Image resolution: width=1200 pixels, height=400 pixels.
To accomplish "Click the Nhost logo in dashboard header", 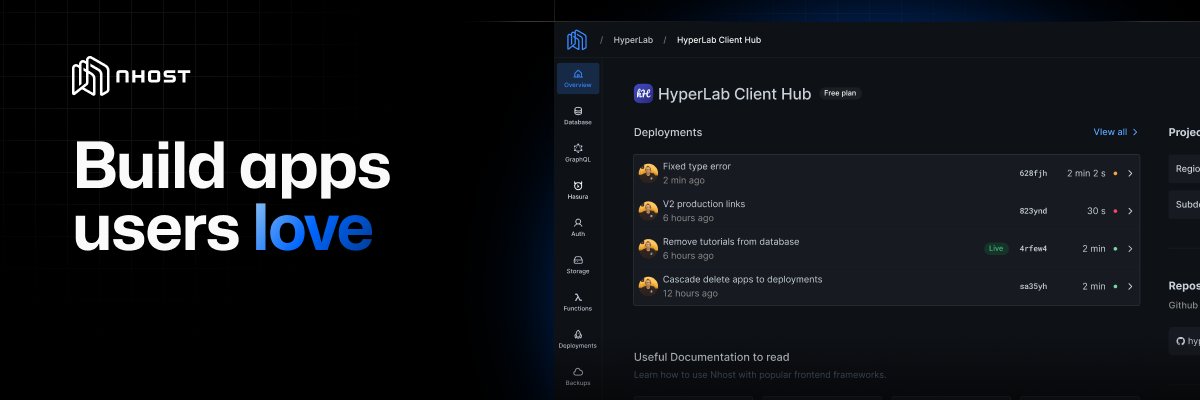I will click(x=576, y=40).
